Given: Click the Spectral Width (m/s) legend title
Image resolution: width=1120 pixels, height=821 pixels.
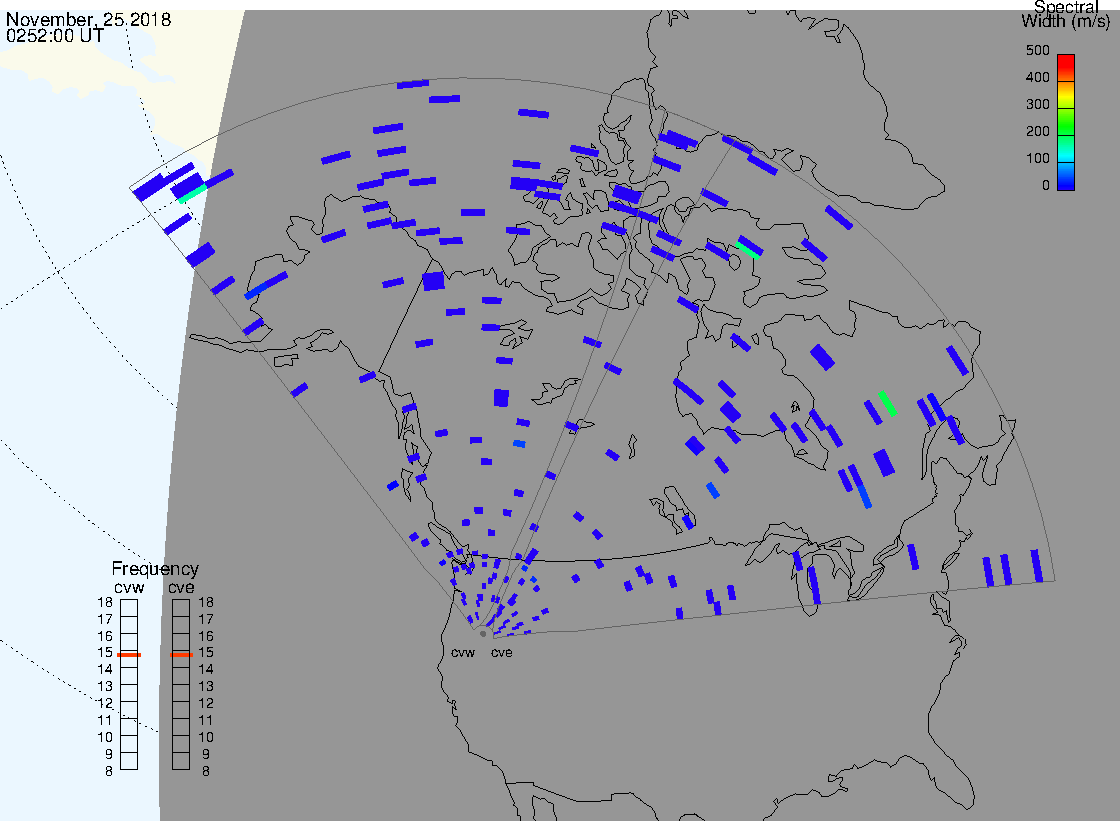Looking at the screenshot, I should [x=1066, y=14].
